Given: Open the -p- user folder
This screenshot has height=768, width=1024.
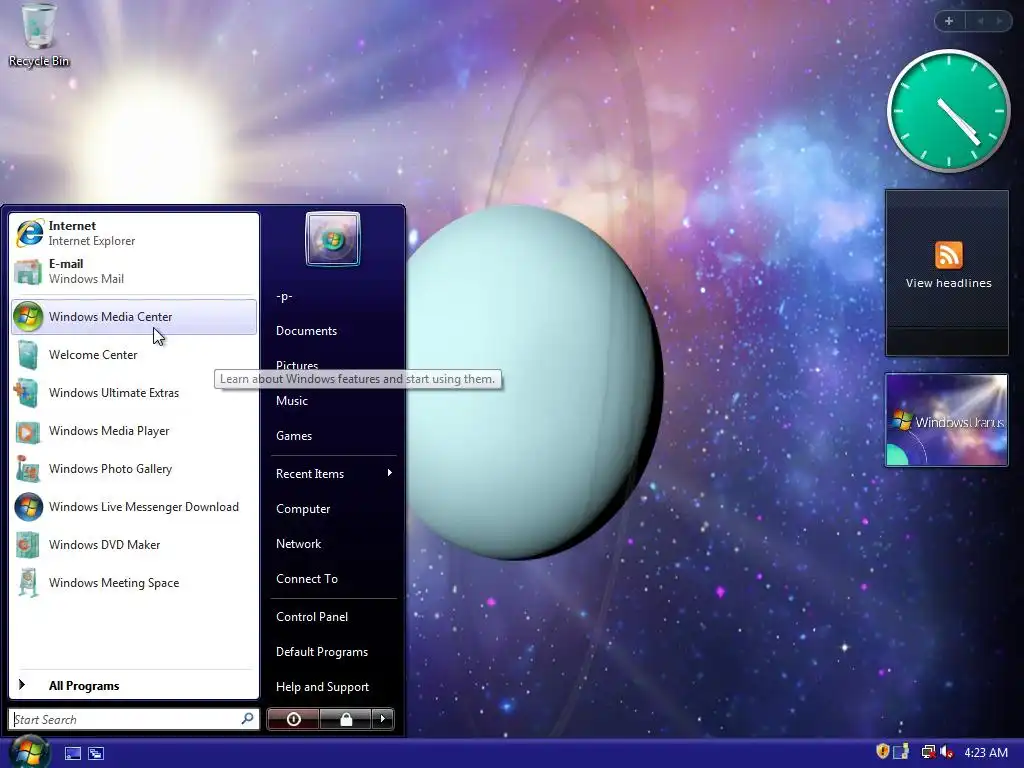Looking at the screenshot, I should [x=284, y=296].
